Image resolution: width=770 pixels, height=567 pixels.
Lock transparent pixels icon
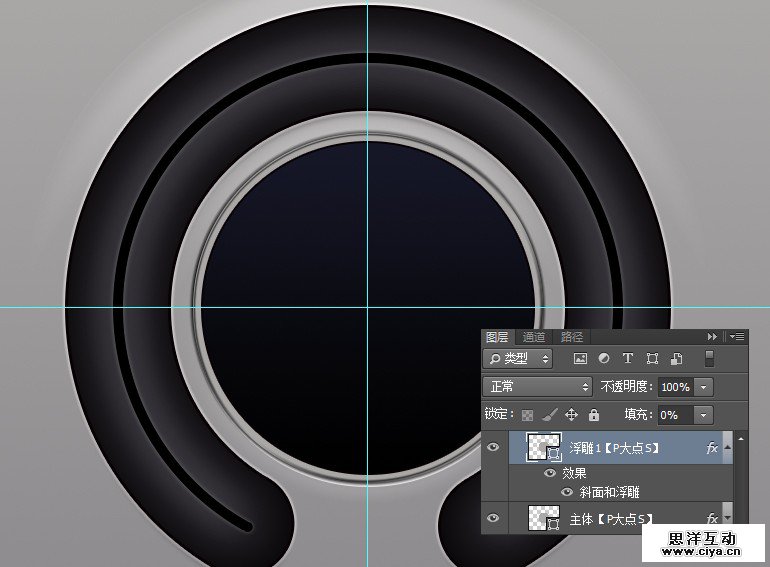pyautogui.click(x=527, y=414)
